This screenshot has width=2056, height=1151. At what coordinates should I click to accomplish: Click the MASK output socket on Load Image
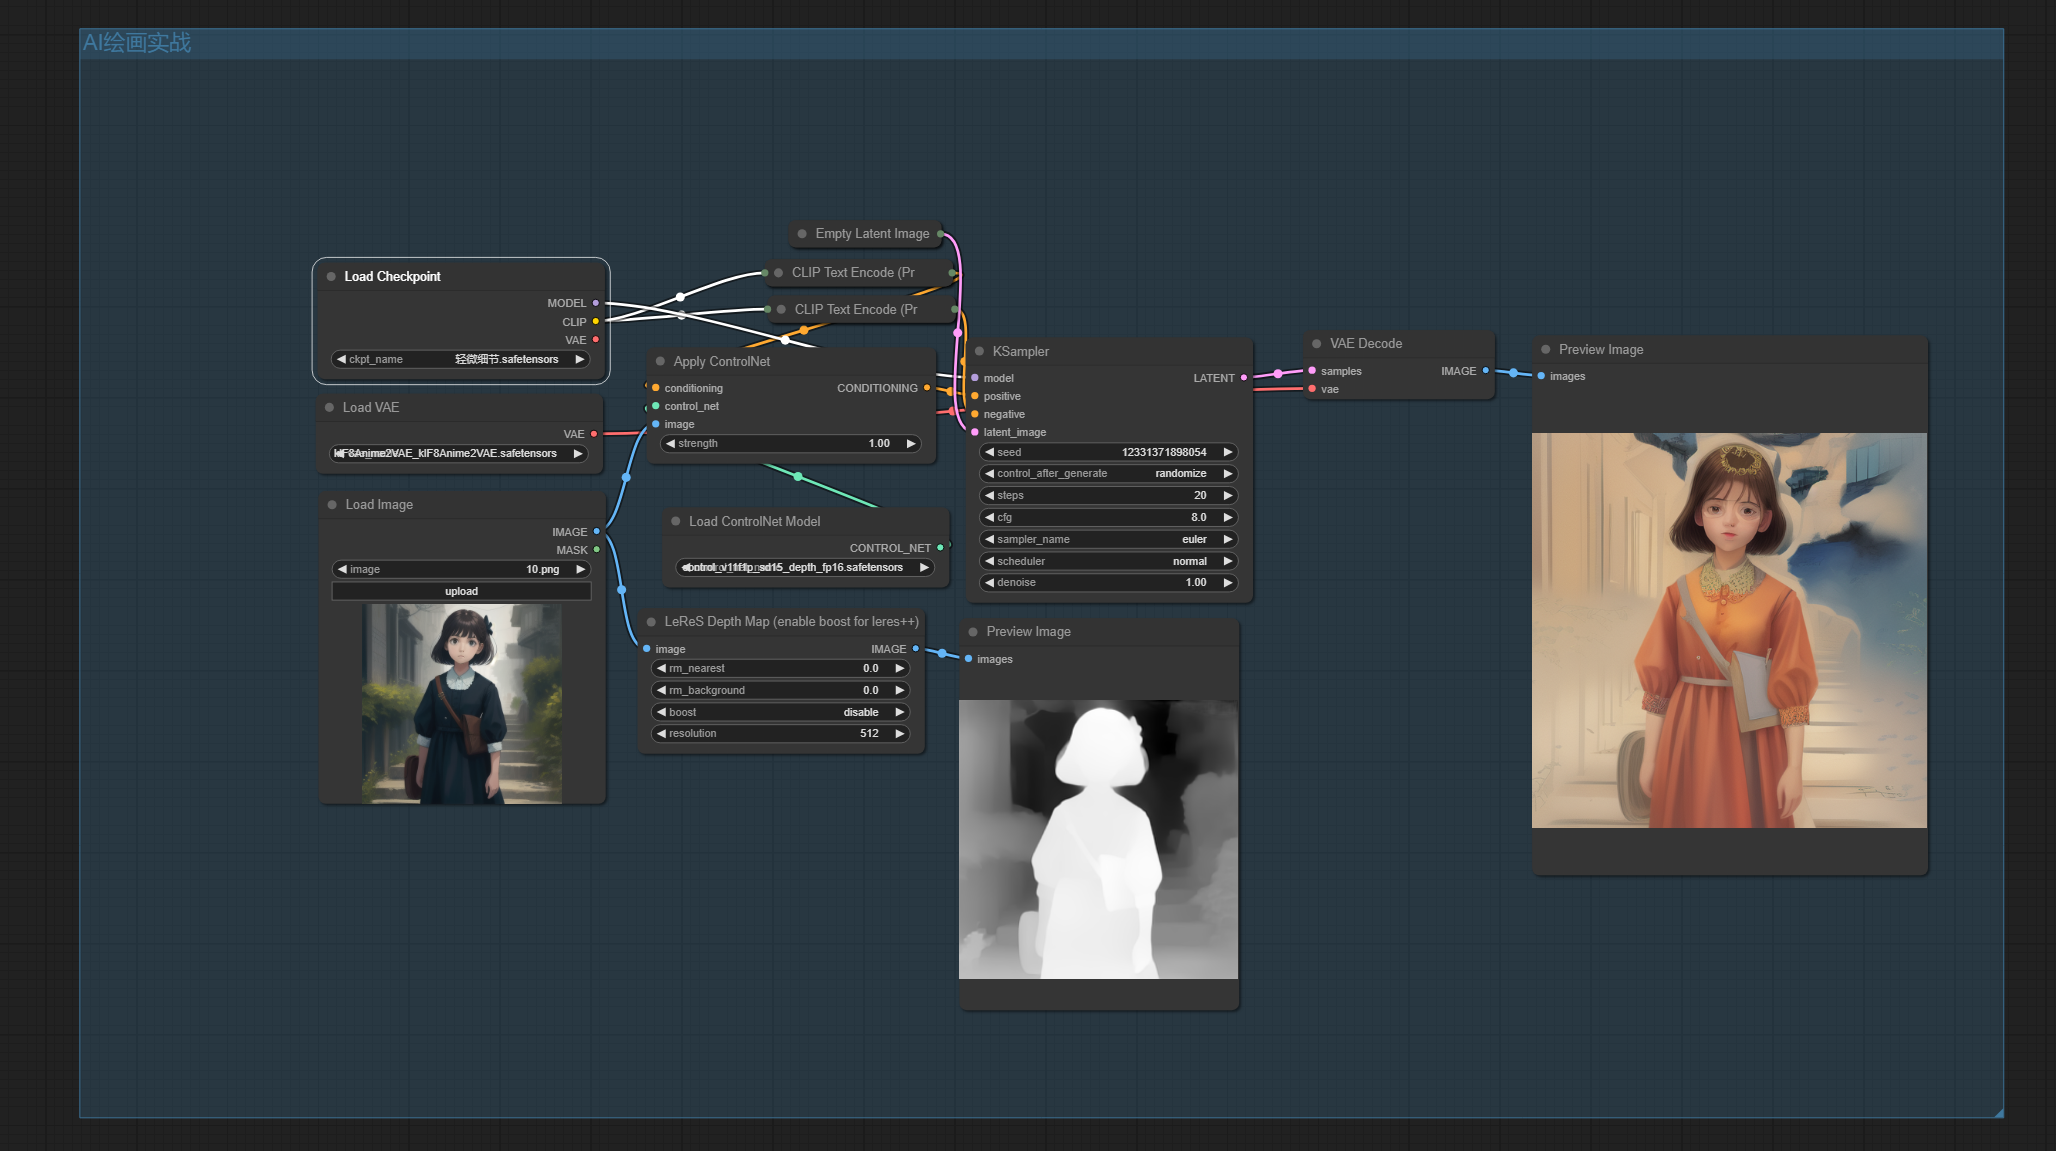point(597,550)
